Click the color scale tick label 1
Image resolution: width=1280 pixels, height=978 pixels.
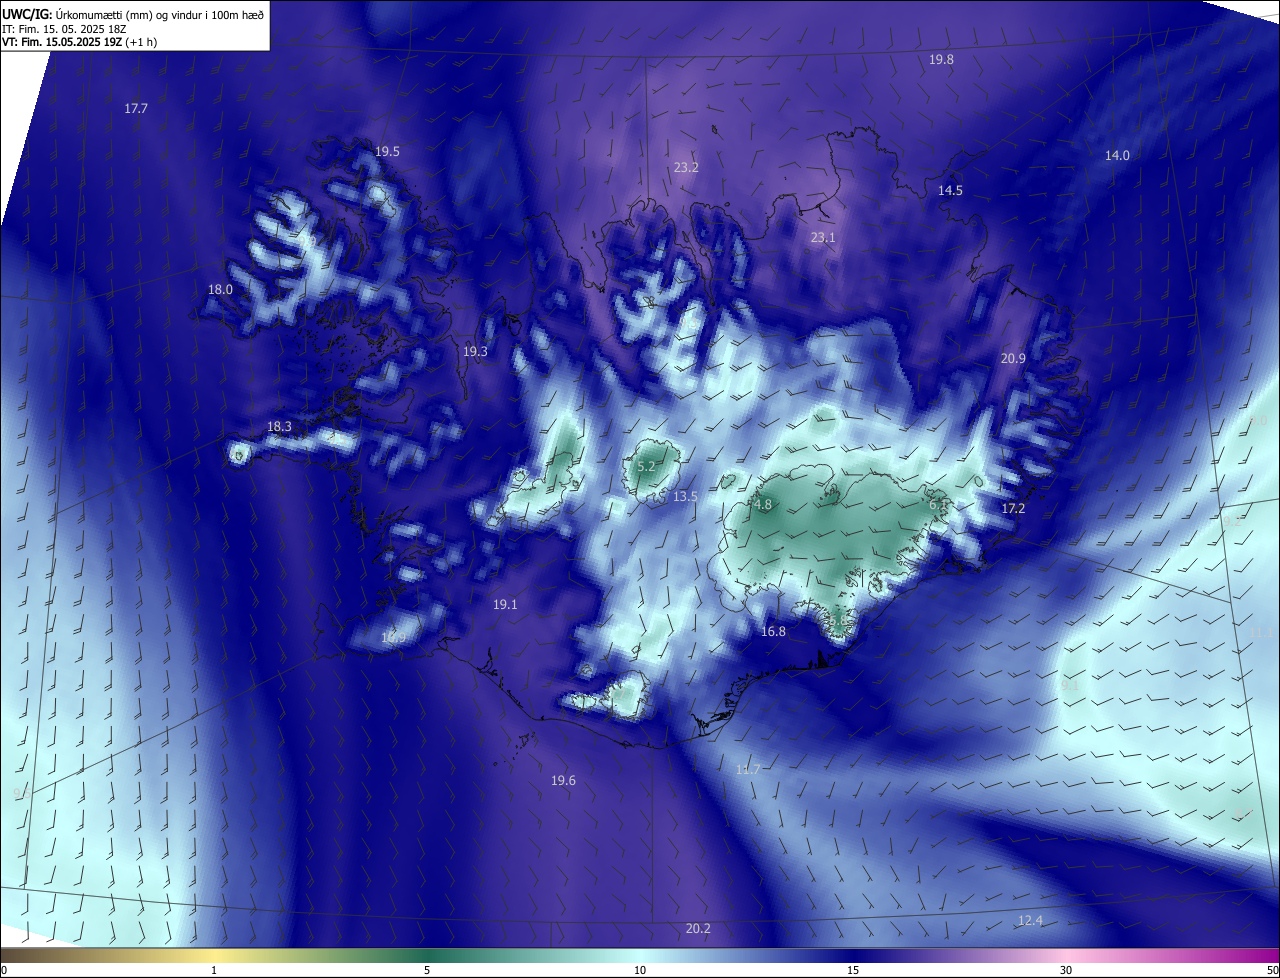(214, 970)
